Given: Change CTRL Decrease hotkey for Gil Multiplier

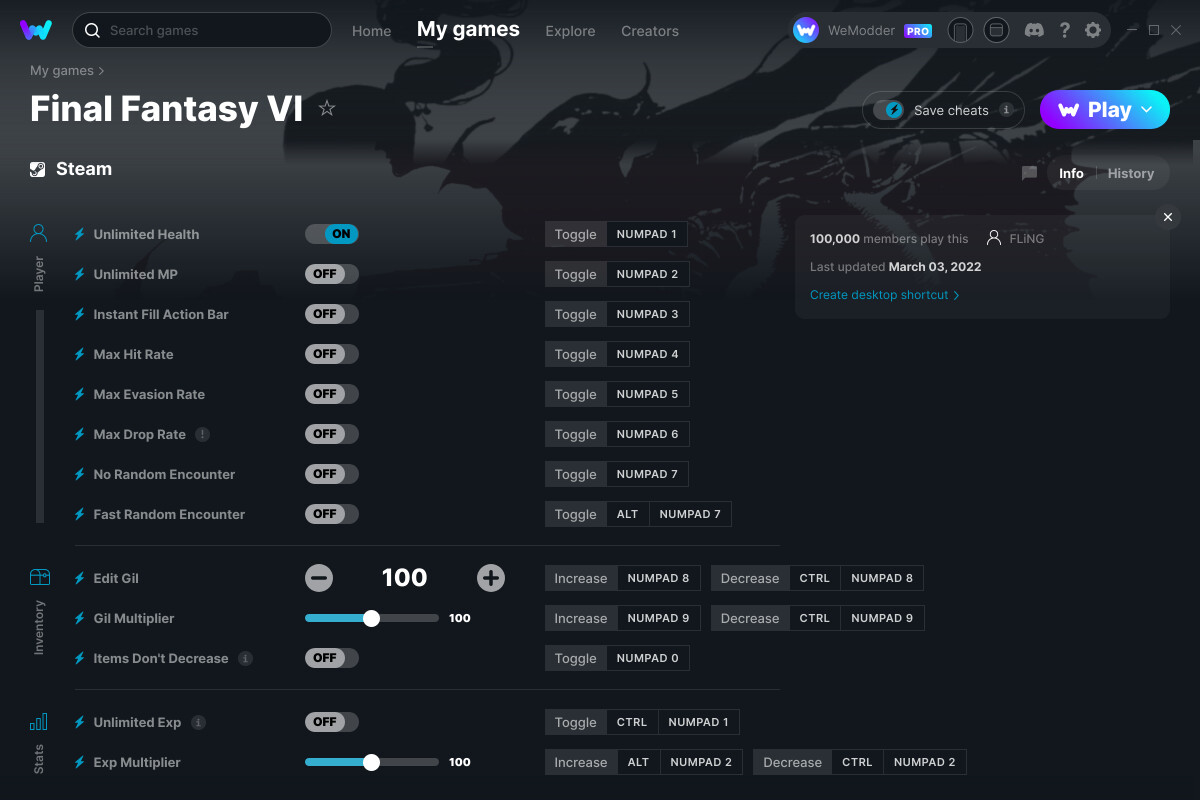Looking at the screenshot, I should coord(815,618).
